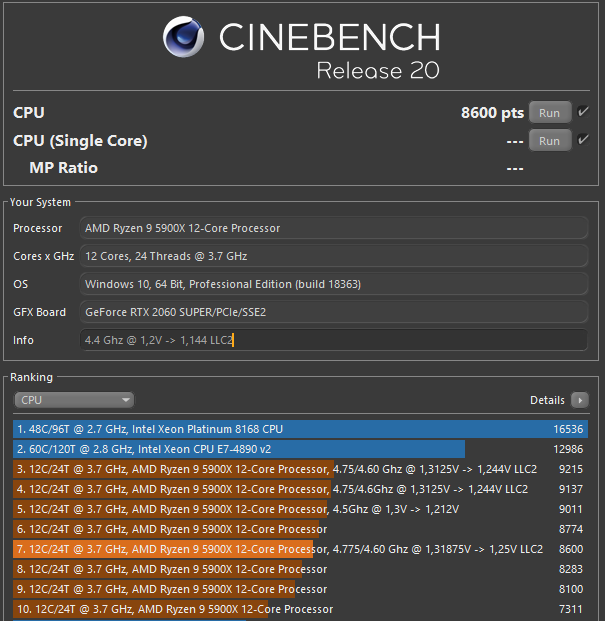Select ranking row 6 scoring 8774

coord(300,529)
